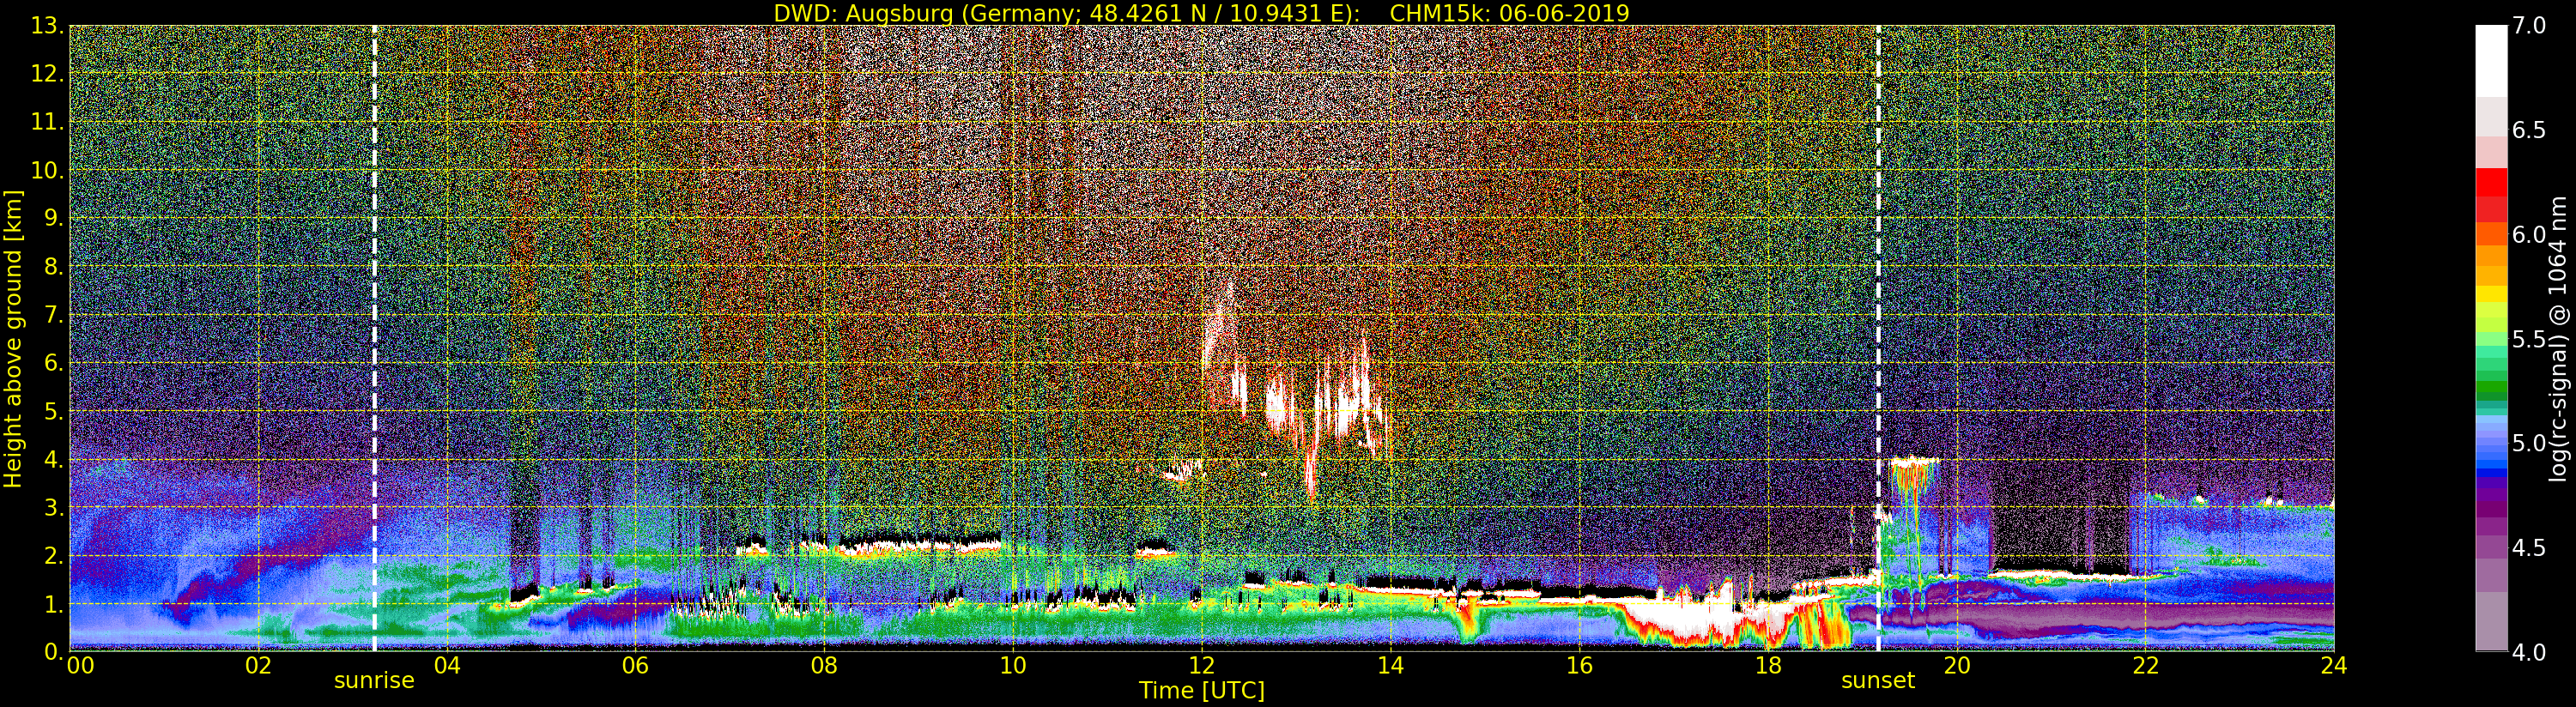Screen dimensions: 2576x707
Task: Click the '1.' height tick label
Action: tap(54, 603)
